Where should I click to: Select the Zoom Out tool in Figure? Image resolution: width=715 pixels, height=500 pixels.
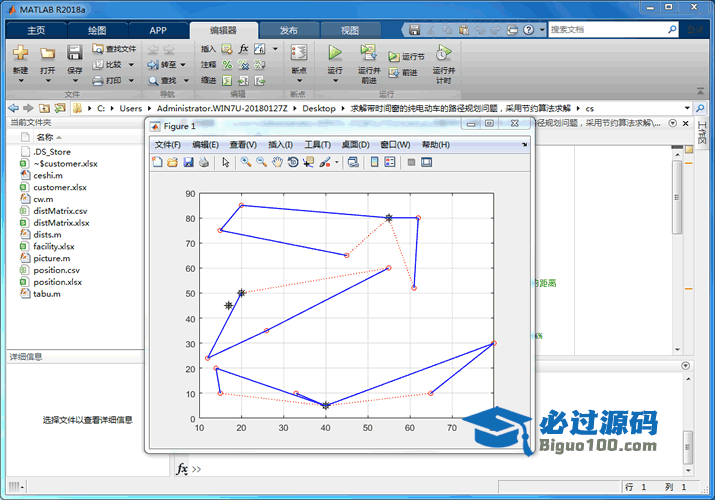click(x=262, y=162)
